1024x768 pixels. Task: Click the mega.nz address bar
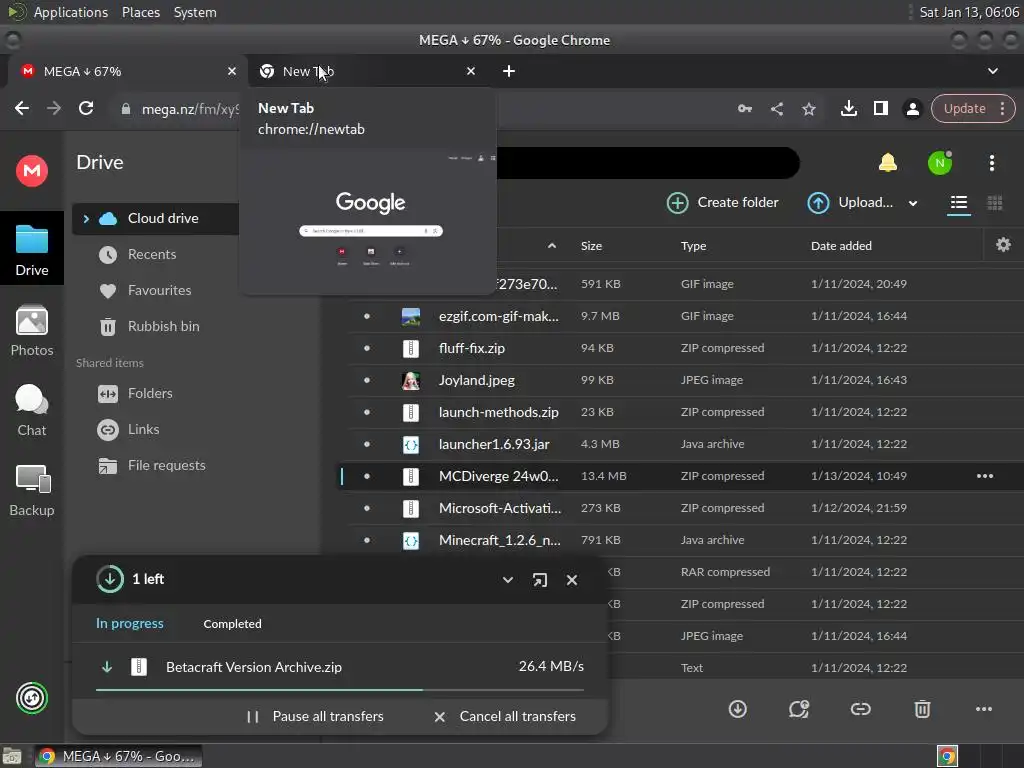[189, 109]
